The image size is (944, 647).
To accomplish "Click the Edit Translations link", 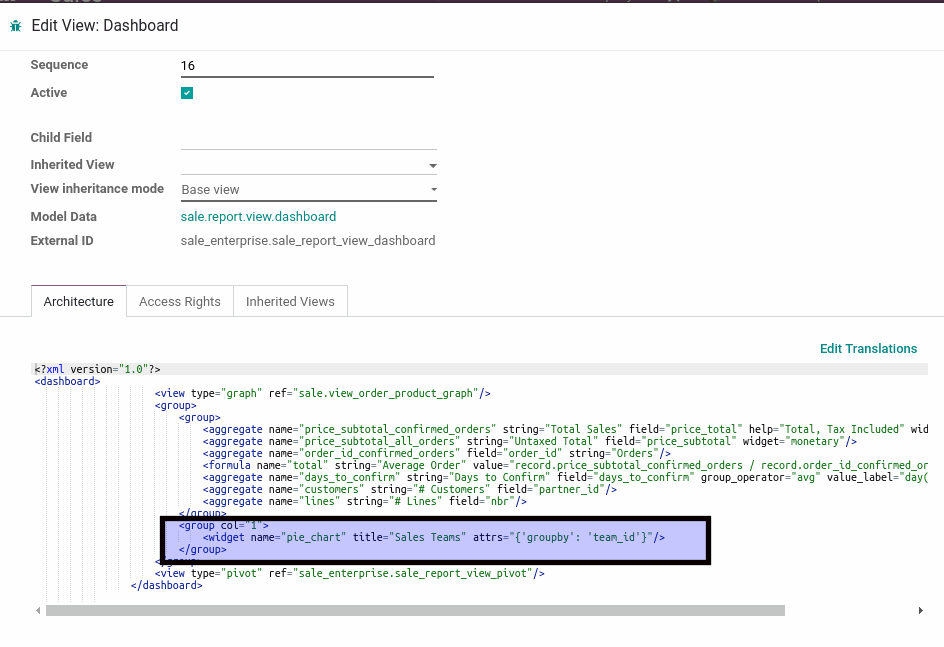I will [868, 348].
